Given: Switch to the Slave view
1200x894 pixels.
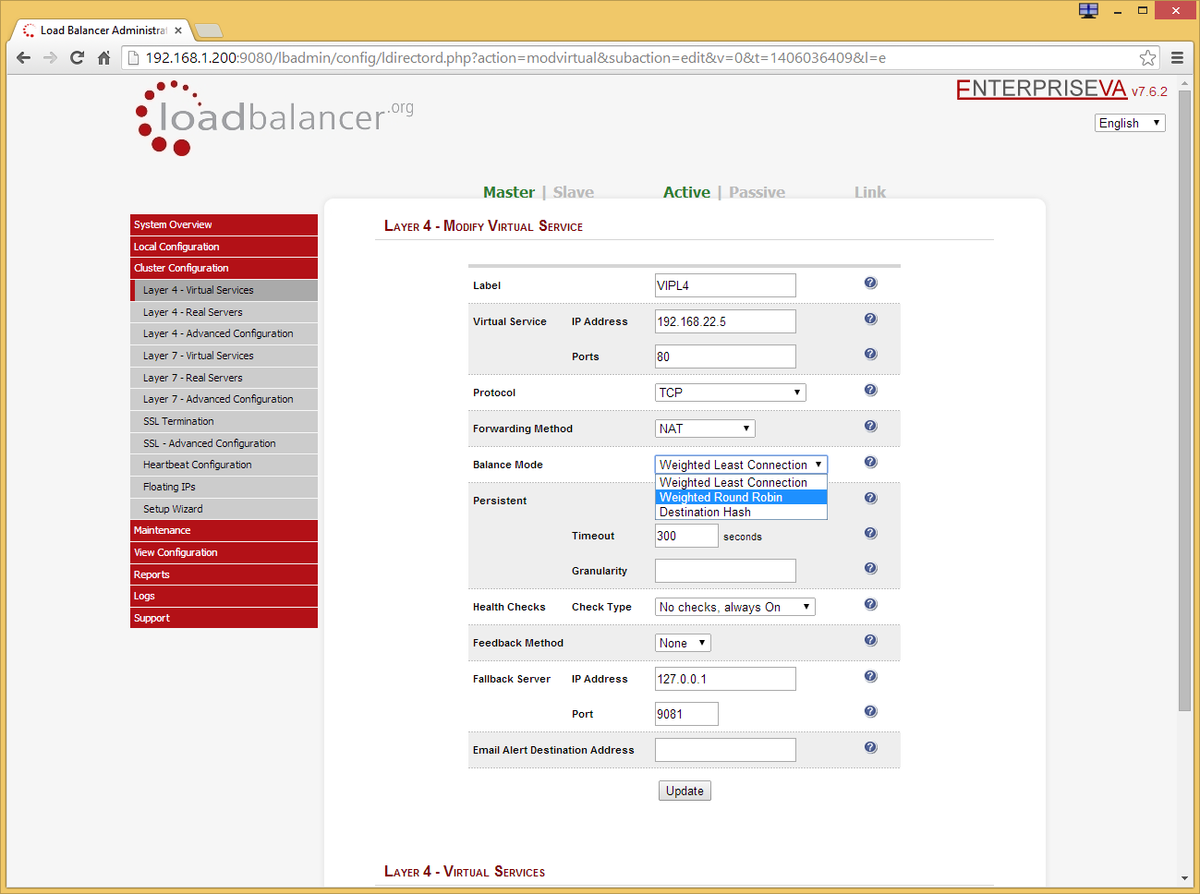Looking at the screenshot, I should (573, 192).
